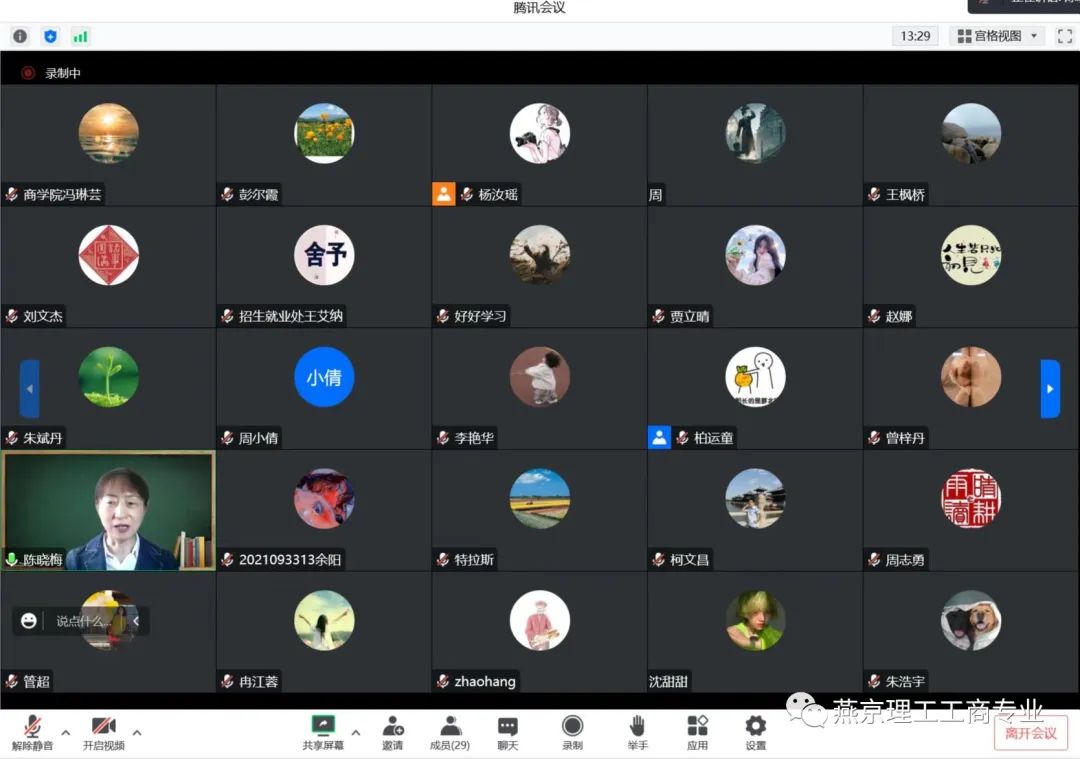Open the Invite (邀请) icon
This screenshot has width=1080, height=759.
392,732
